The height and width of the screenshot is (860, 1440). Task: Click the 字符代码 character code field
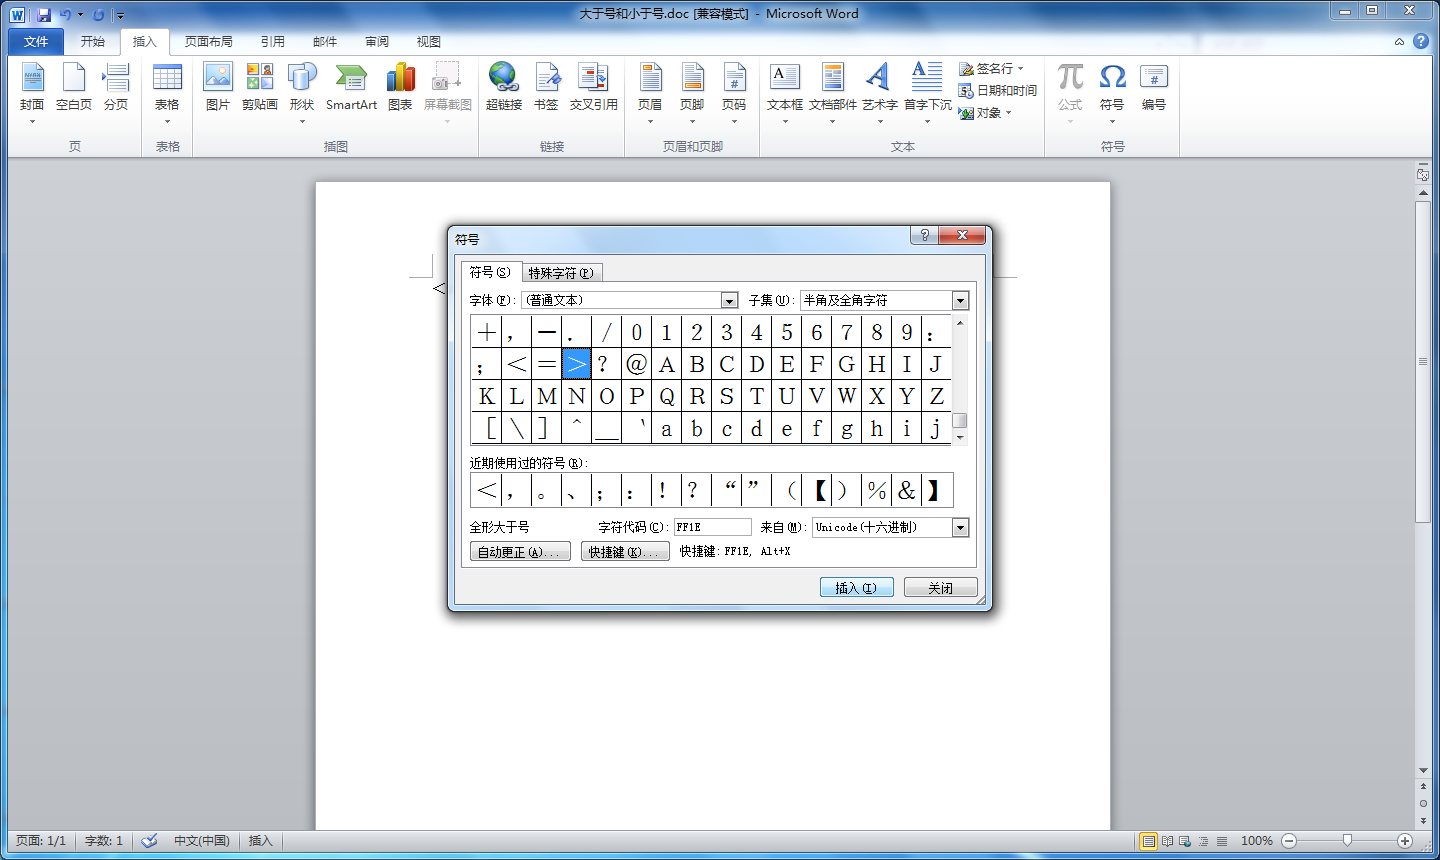point(712,527)
